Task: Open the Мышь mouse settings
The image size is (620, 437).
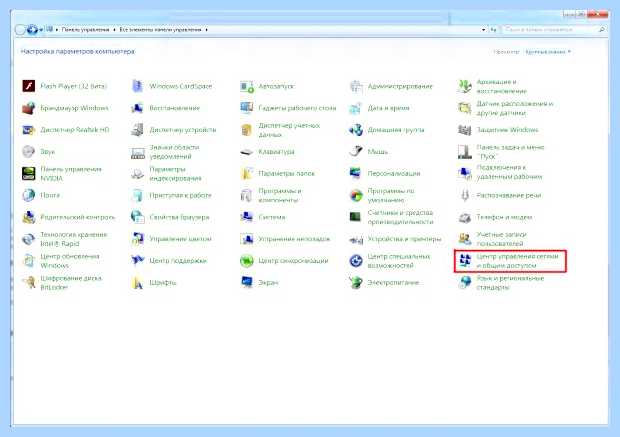Action: click(x=369, y=151)
